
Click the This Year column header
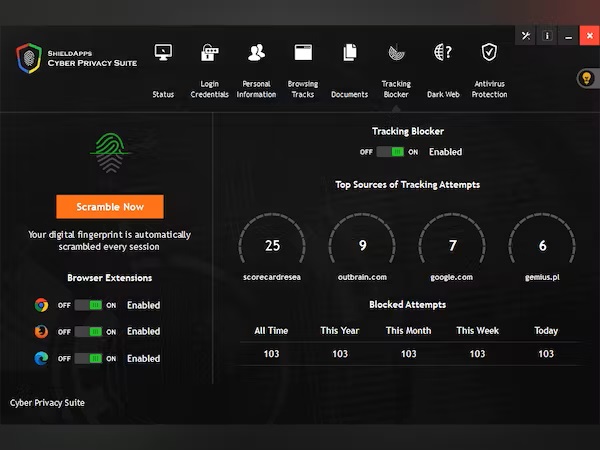pyautogui.click(x=340, y=331)
